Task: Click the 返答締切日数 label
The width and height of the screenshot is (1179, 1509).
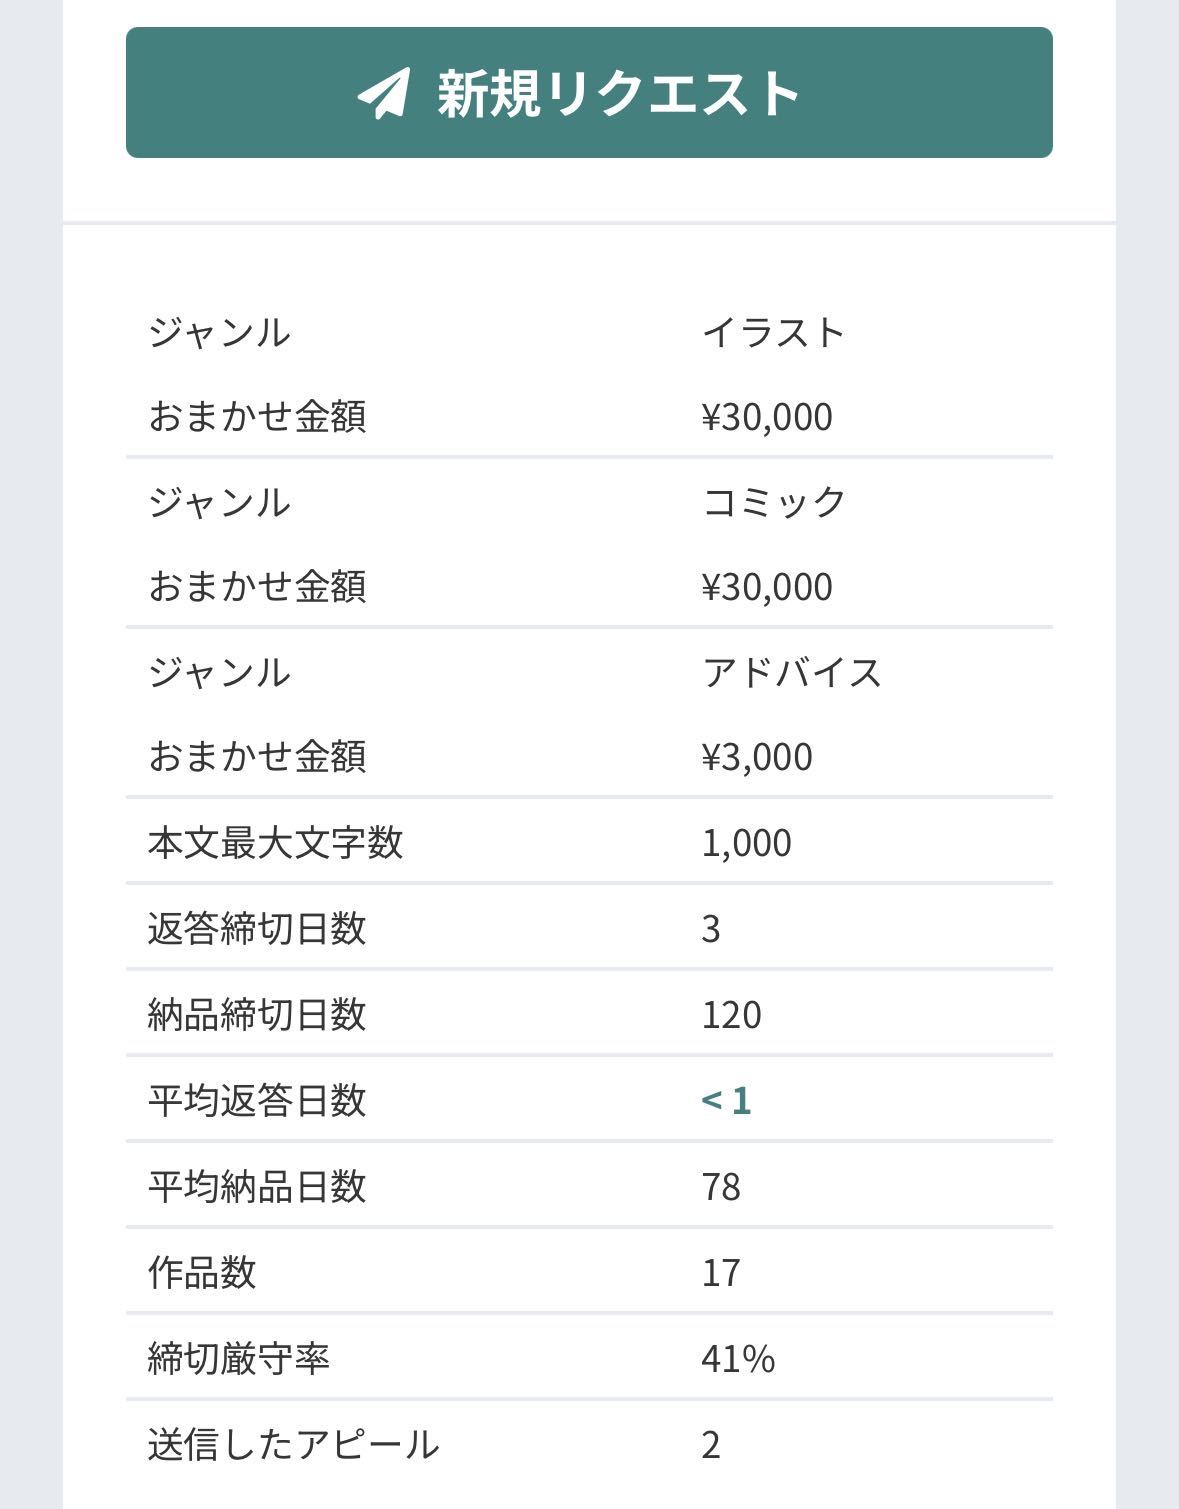Action: point(257,929)
